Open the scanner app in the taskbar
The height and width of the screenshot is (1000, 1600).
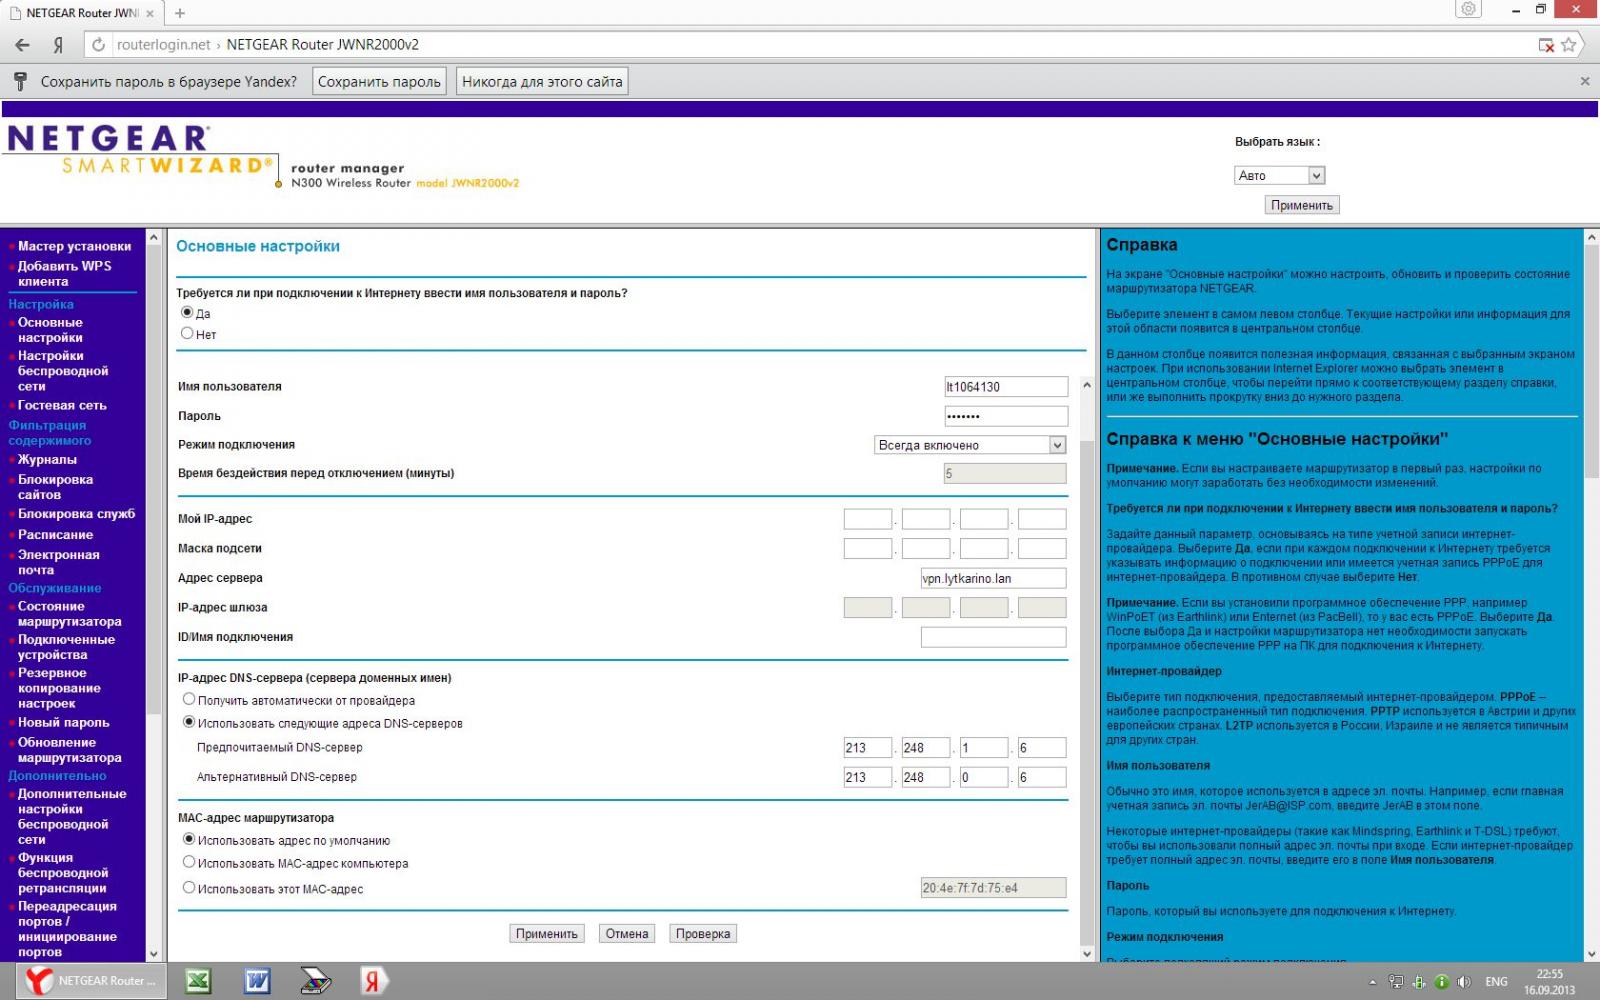click(316, 981)
